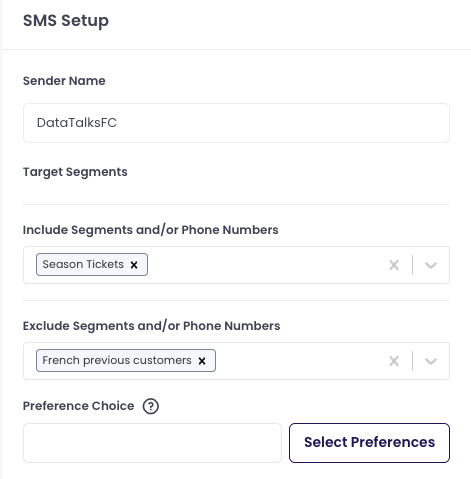Click the Include Segments and/or Phone Numbers label

click(150, 230)
